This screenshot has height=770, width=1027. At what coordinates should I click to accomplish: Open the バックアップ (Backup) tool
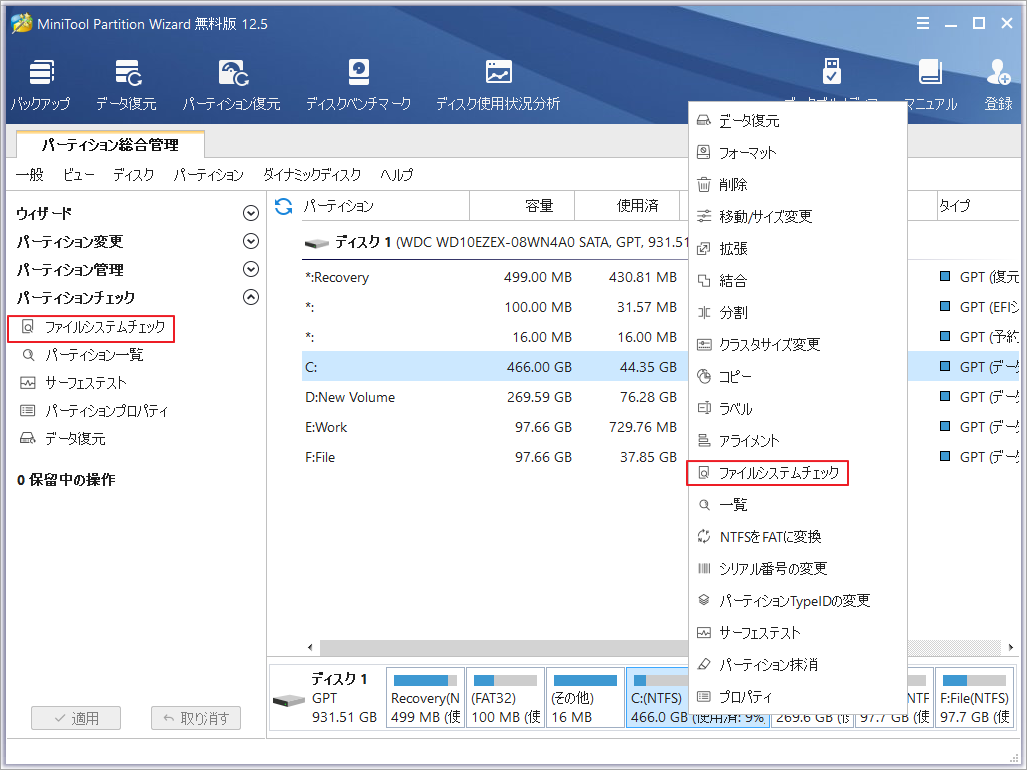point(41,85)
